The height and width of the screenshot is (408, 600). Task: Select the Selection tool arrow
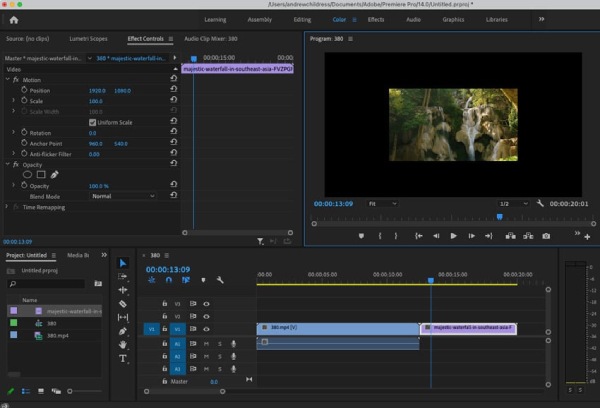[122, 263]
